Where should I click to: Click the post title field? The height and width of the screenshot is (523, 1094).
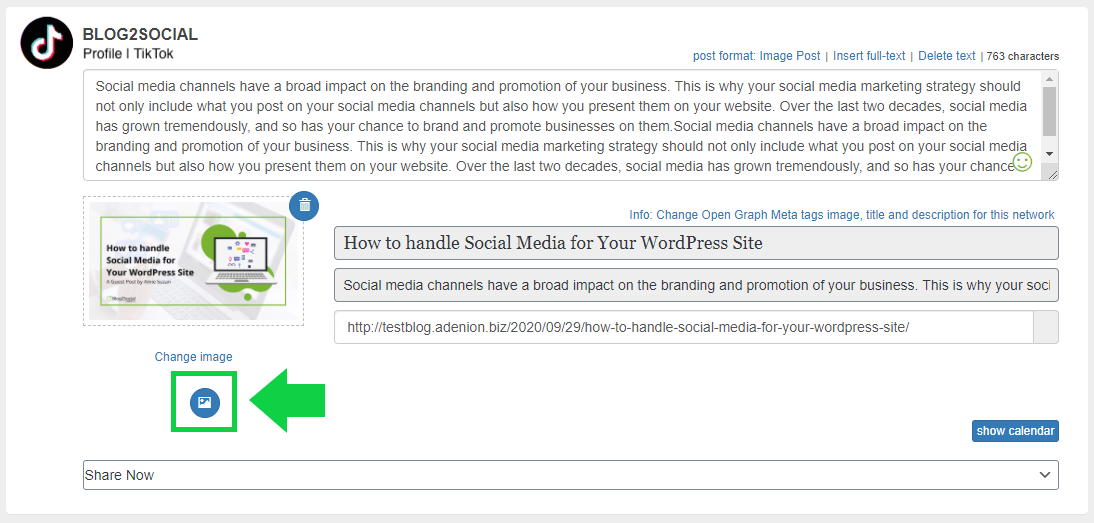click(696, 243)
